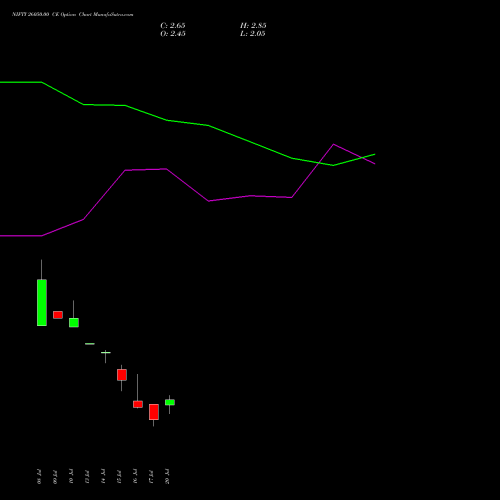Select the tallest green candlestick body
The width and height of the screenshot is (500, 500).
click(42, 303)
